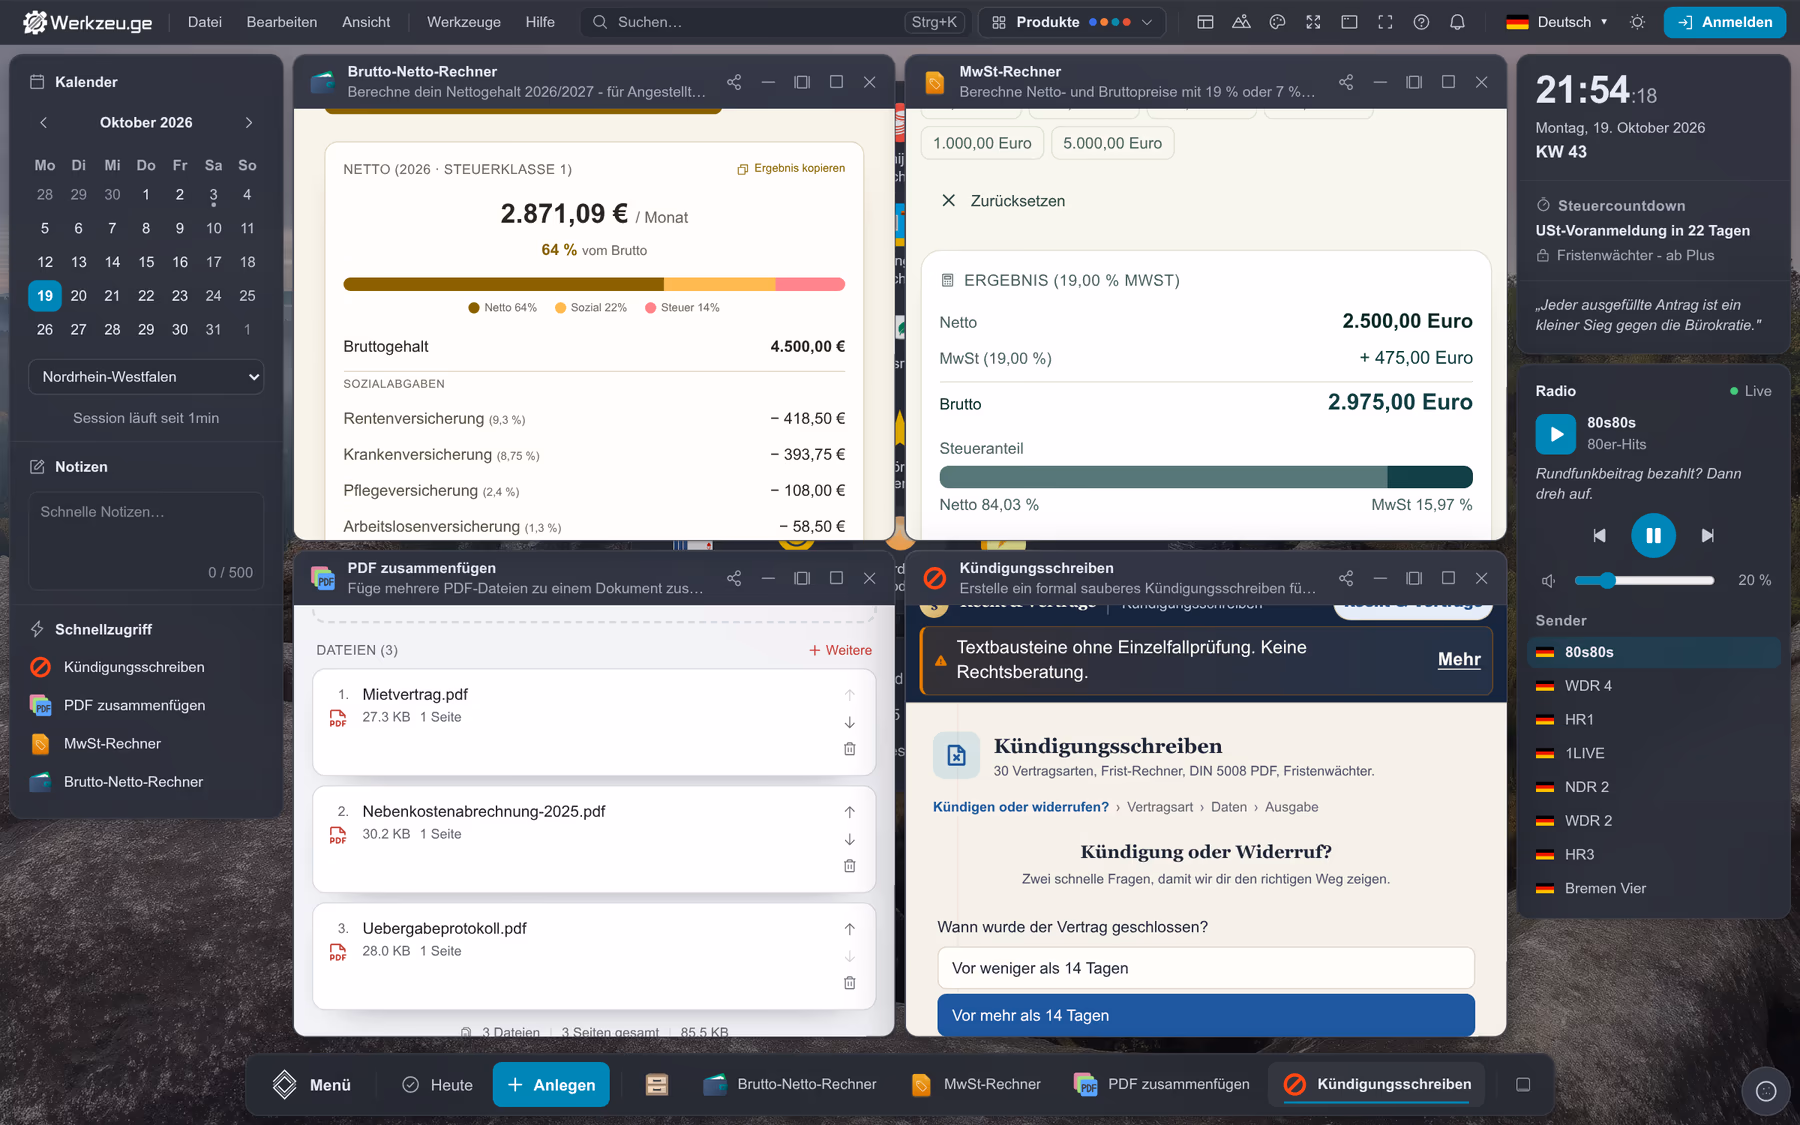The width and height of the screenshot is (1800, 1125).
Task: Share the PDF zusammenfügen window
Action: tap(734, 578)
